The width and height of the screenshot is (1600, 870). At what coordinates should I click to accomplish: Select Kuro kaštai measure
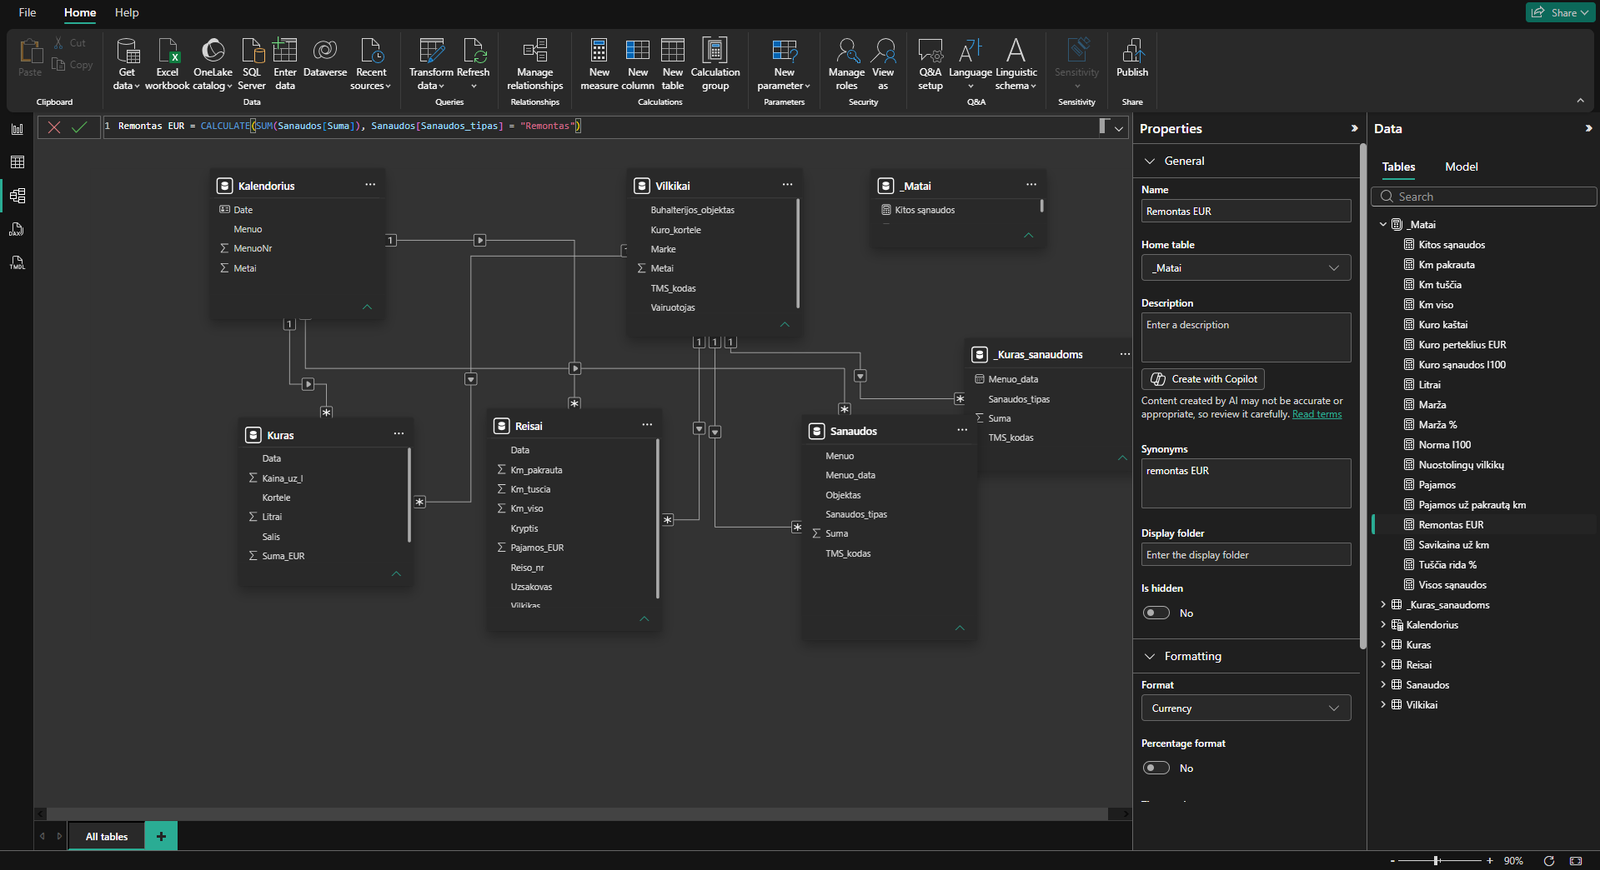tap(1443, 325)
